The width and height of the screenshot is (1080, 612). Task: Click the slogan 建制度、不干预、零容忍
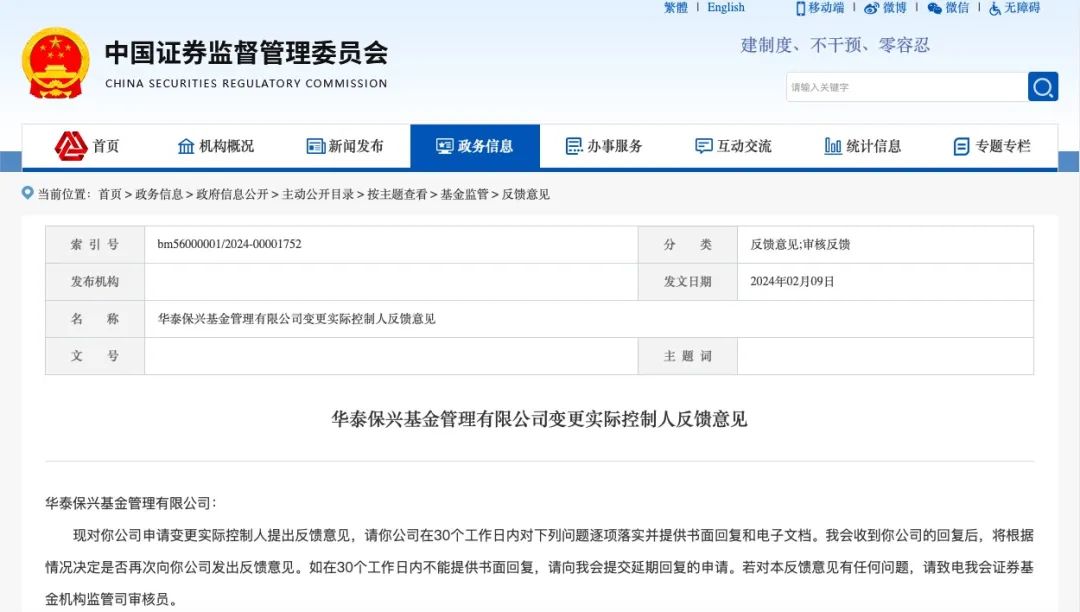(x=835, y=45)
